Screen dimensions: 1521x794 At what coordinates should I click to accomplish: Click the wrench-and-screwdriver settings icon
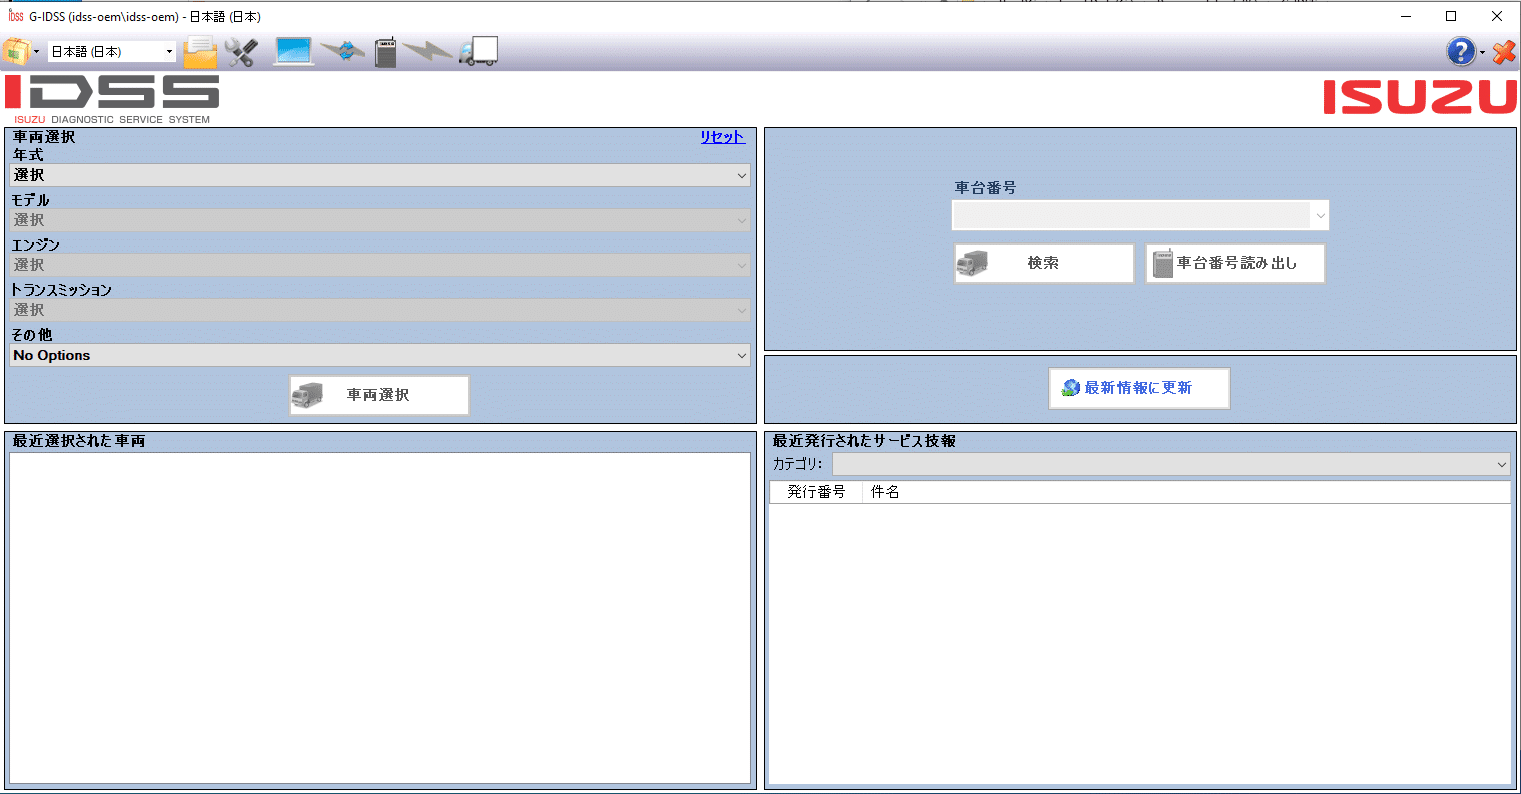(240, 51)
